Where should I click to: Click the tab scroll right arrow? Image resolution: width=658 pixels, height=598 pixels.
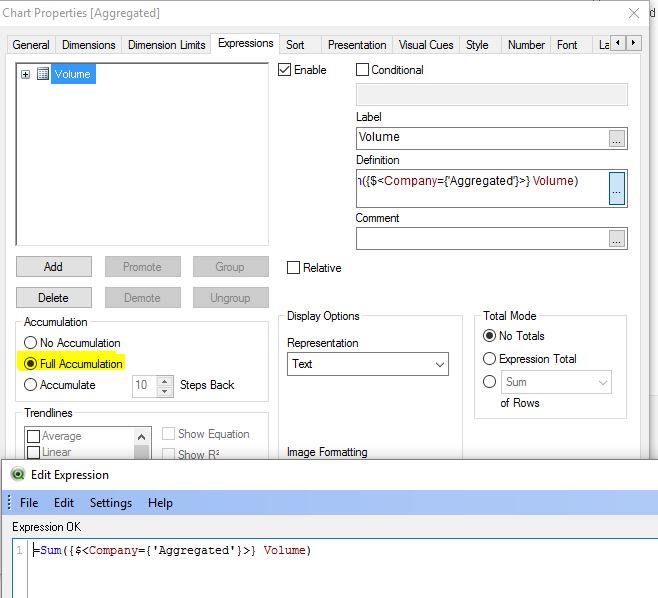tap(633, 43)
